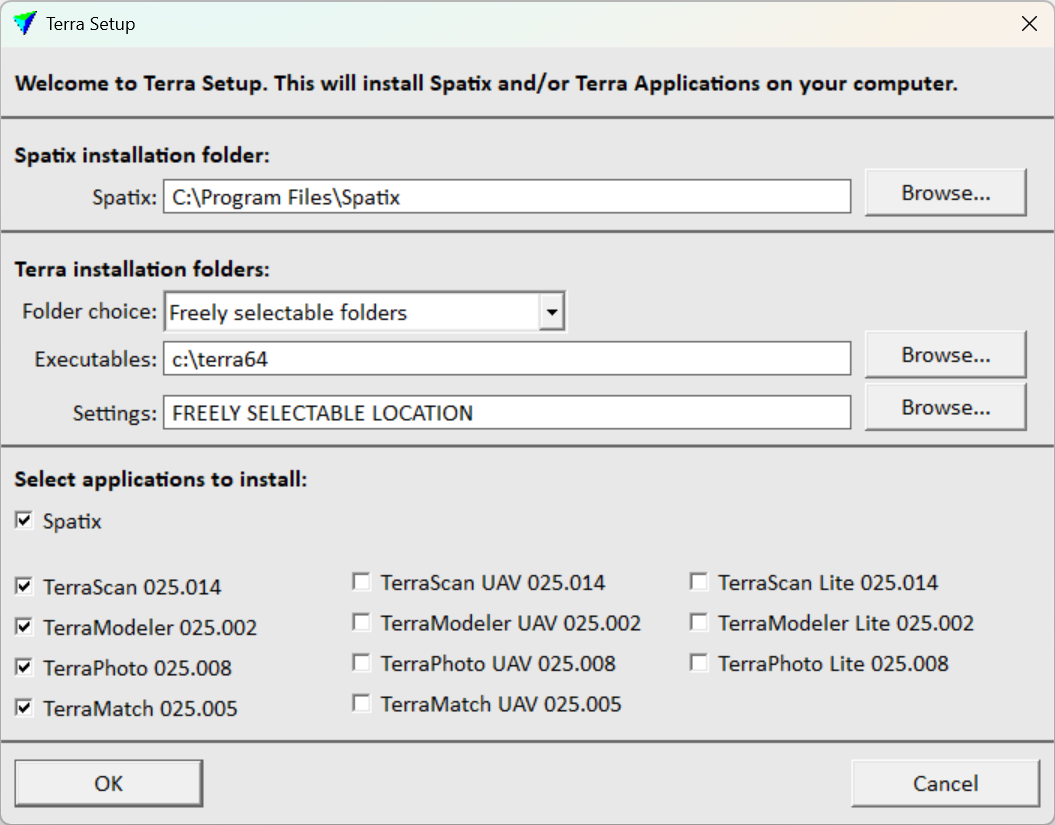Tick the TerraMatch UAV 025.005 checkbox
The width and height of the screenshot is (1055, 825).
(362, 704)
